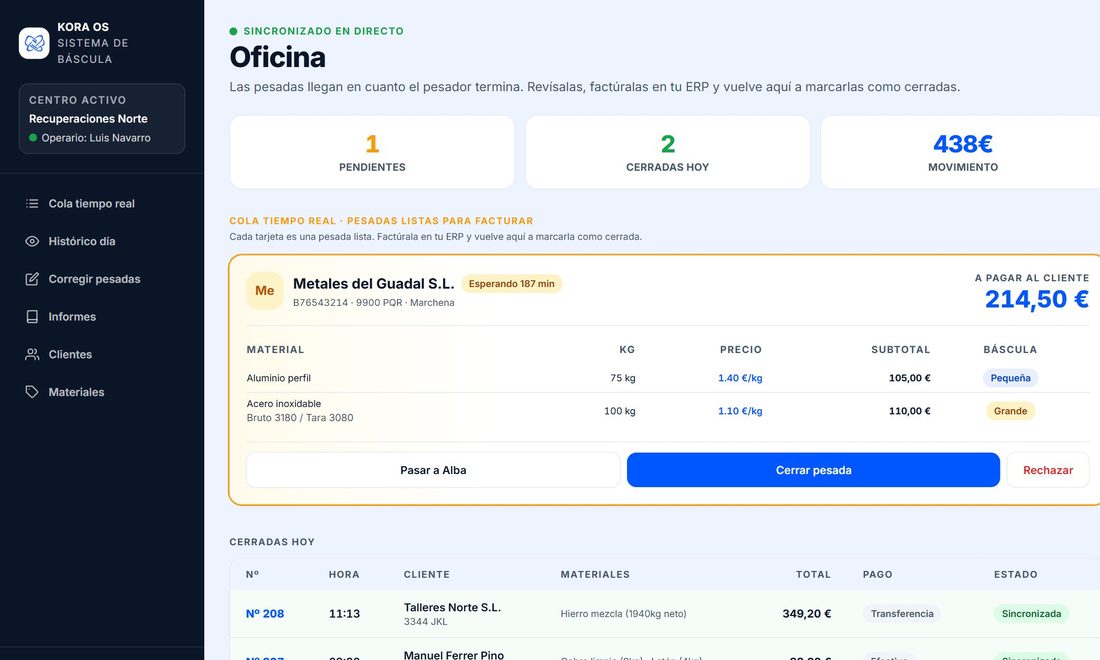
Task: Click the Materiales tag icon
Action: click(x=32, y=392)
